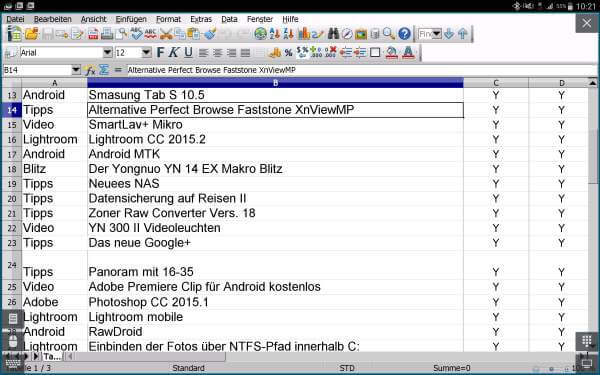Sort ascending with the A-Z icon
Image resolution: width=600 pixels, height=375 pixels.
pyautogui.click(x=274, y=34)
